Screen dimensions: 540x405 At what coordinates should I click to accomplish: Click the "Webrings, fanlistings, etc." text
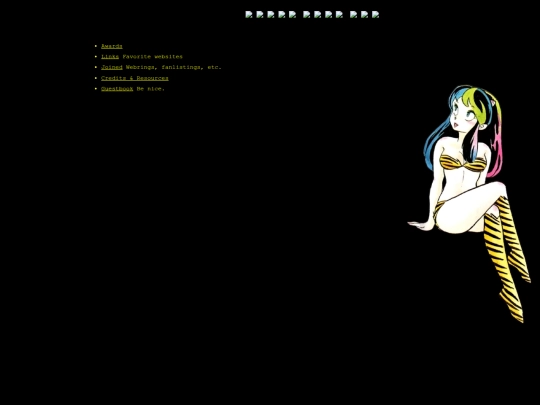(x=174, y=68)
